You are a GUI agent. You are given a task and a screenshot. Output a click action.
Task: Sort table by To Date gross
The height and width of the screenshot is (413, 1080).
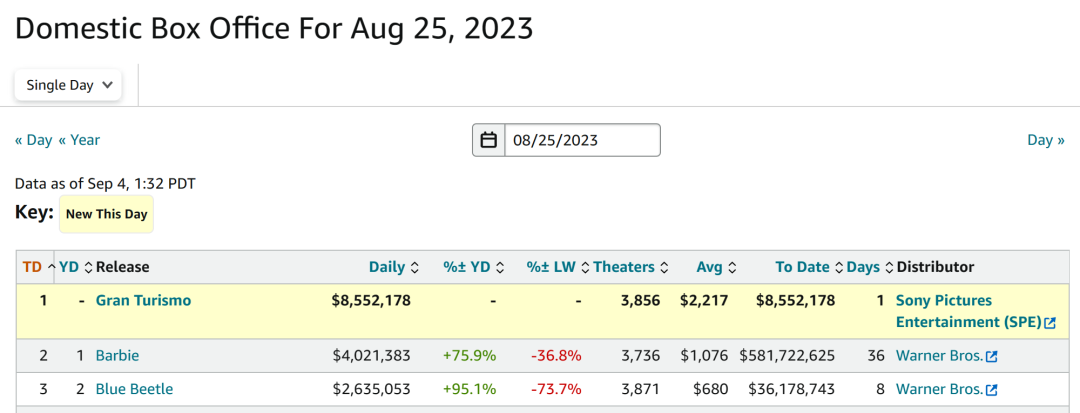808,267
